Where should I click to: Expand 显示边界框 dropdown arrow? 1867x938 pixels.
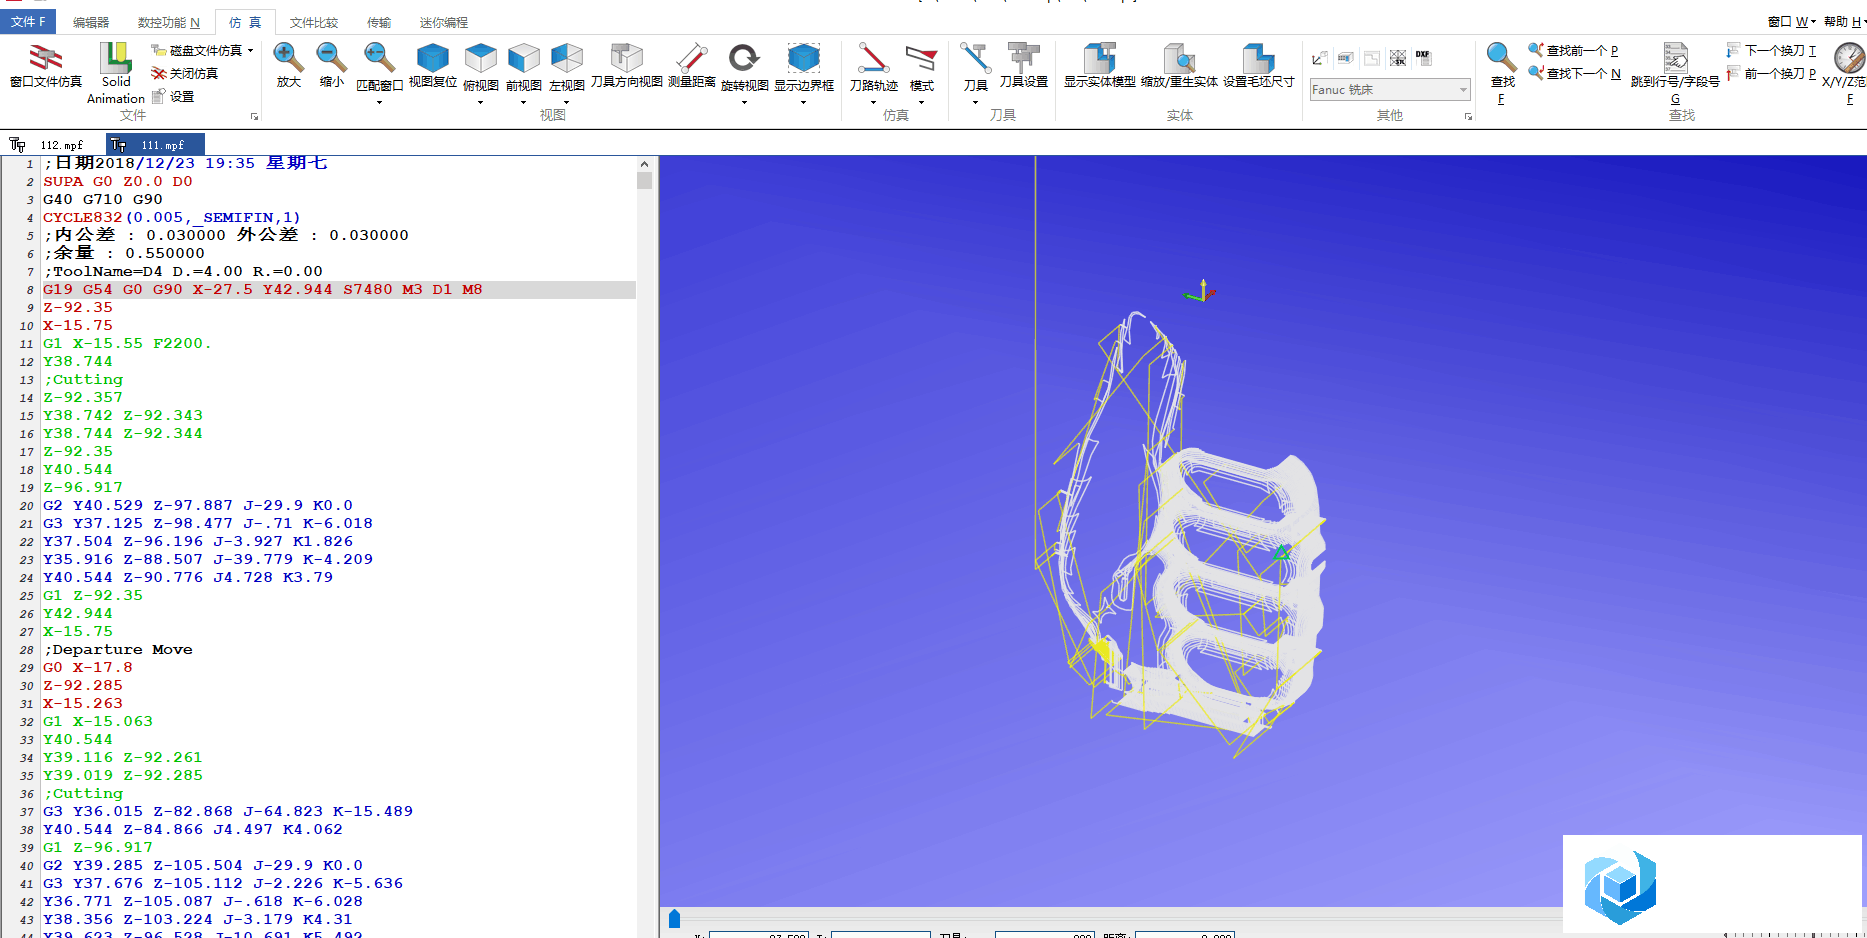(x=804, y=102)
